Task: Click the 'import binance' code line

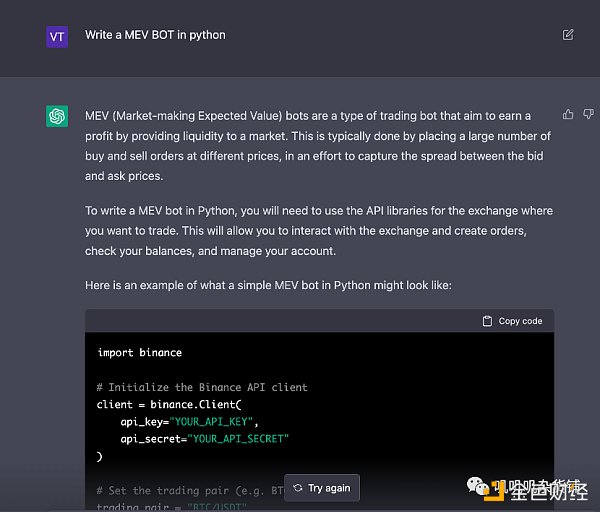Action: point(140,353)
